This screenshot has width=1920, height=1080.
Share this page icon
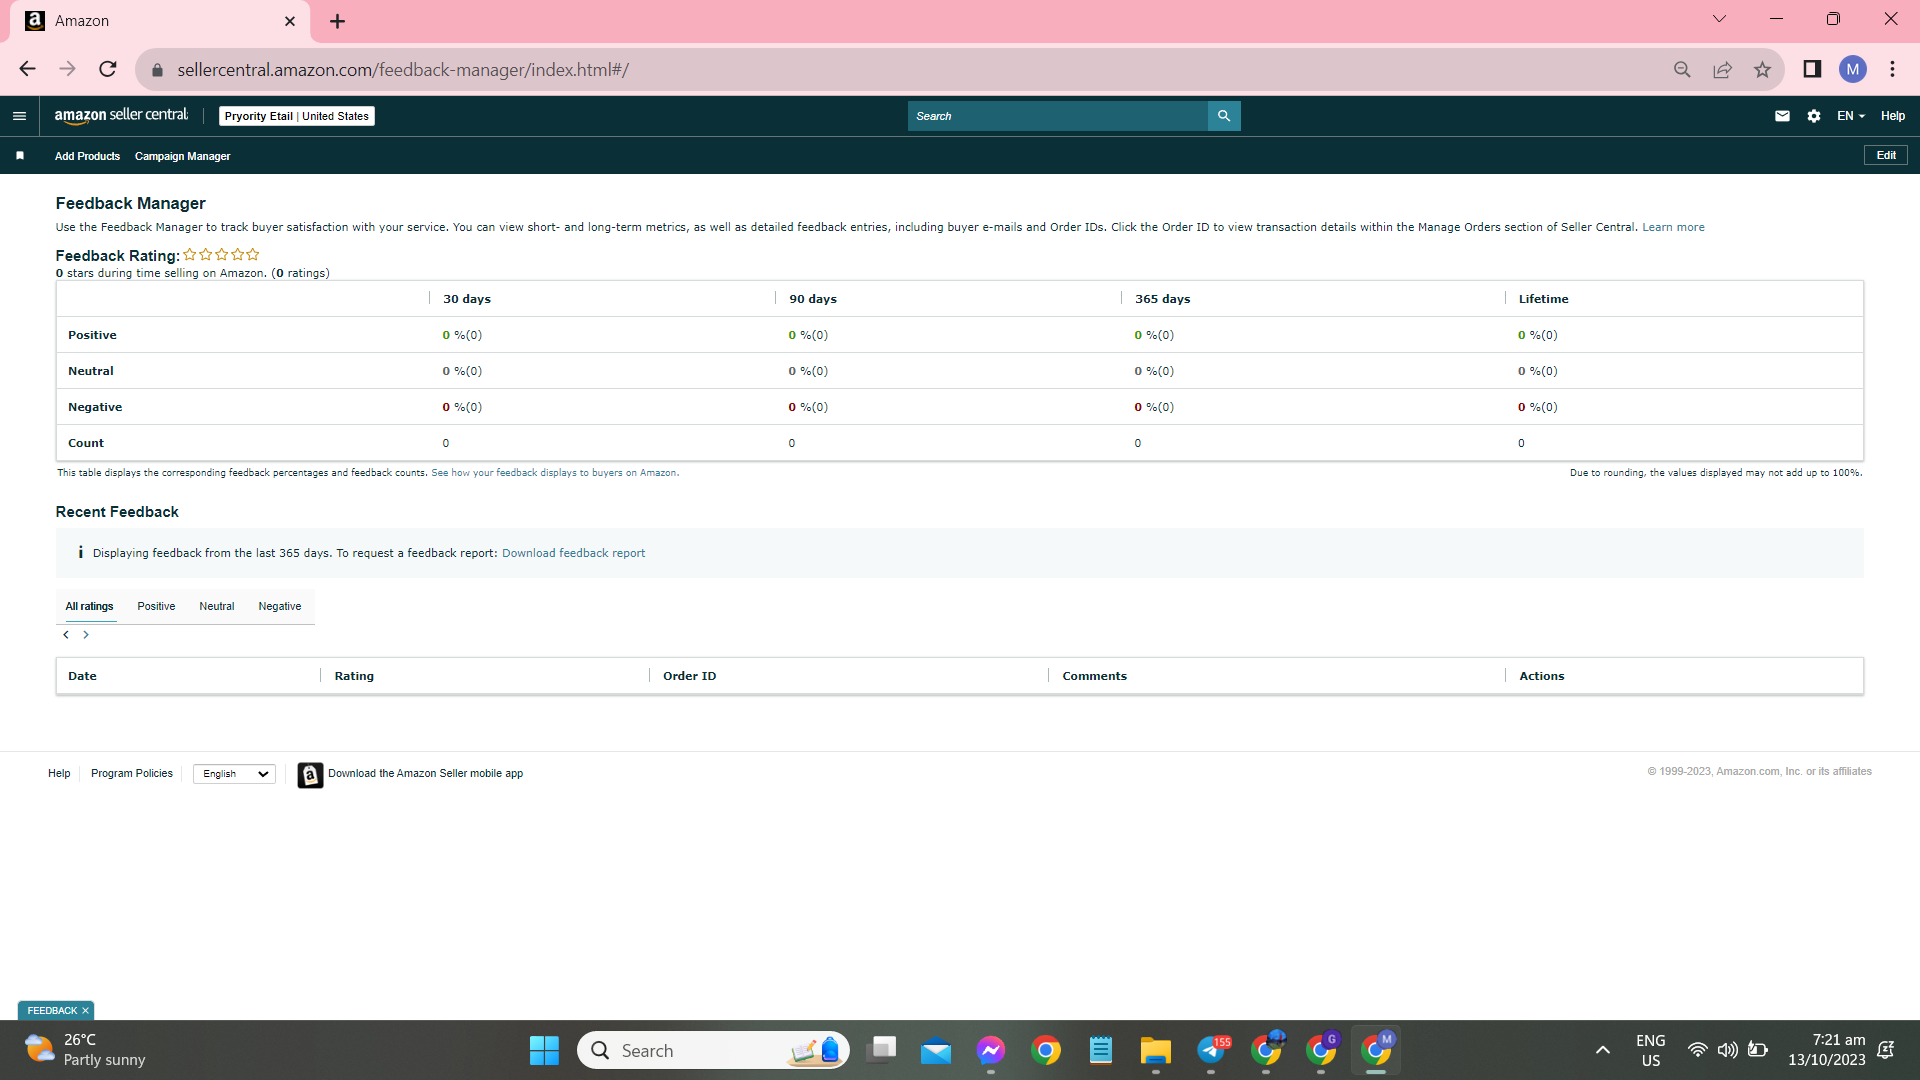1722,69
